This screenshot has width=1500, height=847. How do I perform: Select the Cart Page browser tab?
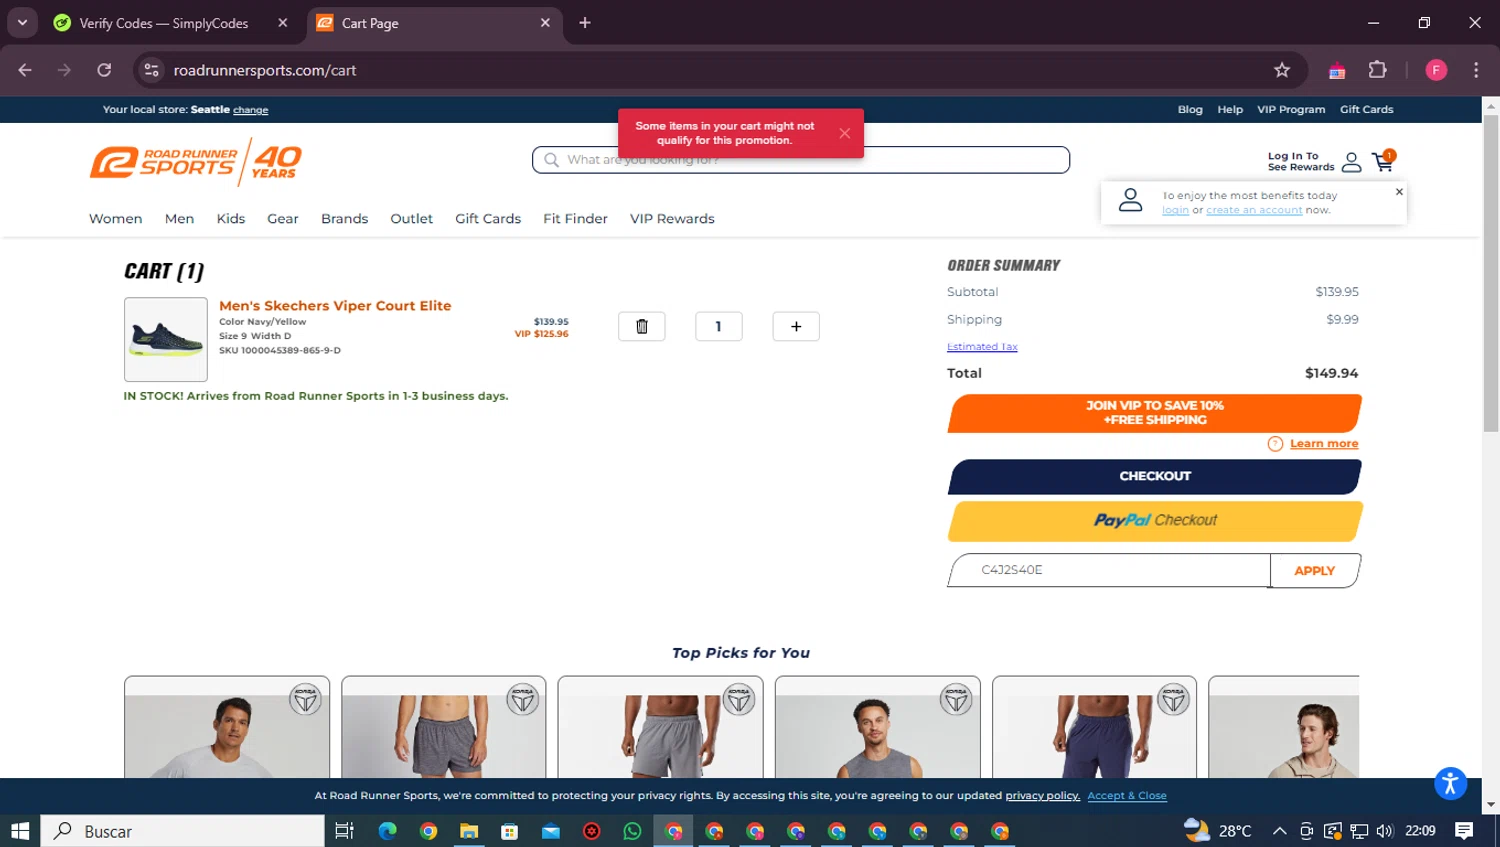[435, 23]
